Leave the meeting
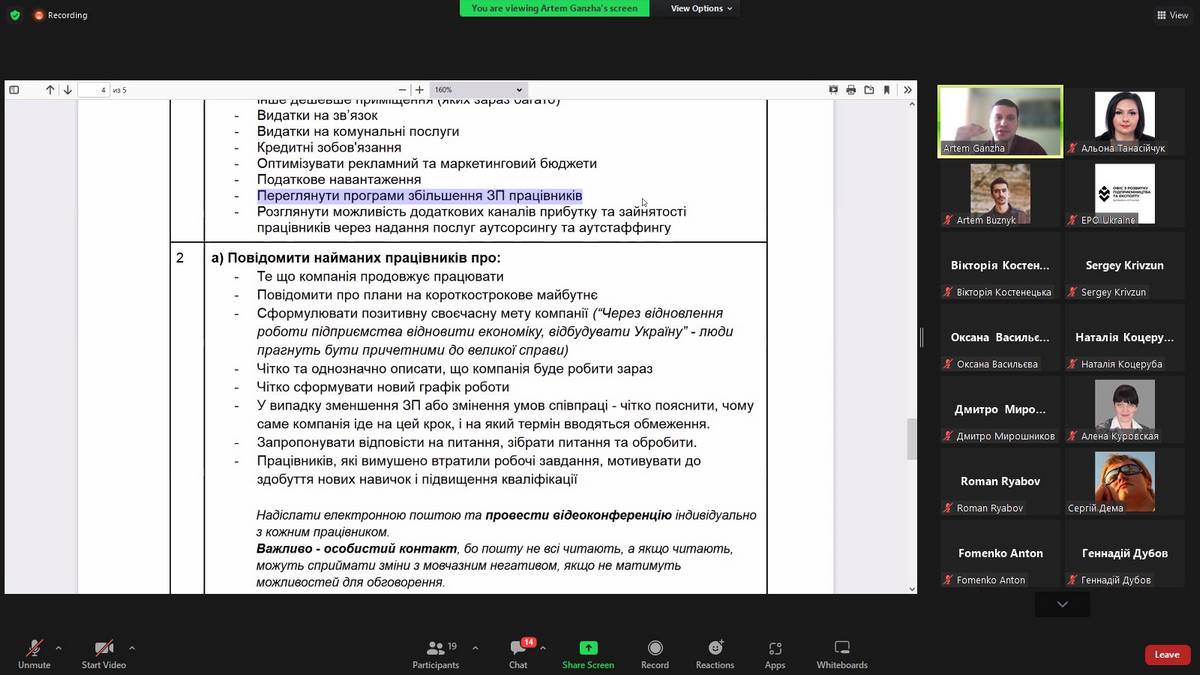This screenshot has height=675, width=1200. (1167, 654)
